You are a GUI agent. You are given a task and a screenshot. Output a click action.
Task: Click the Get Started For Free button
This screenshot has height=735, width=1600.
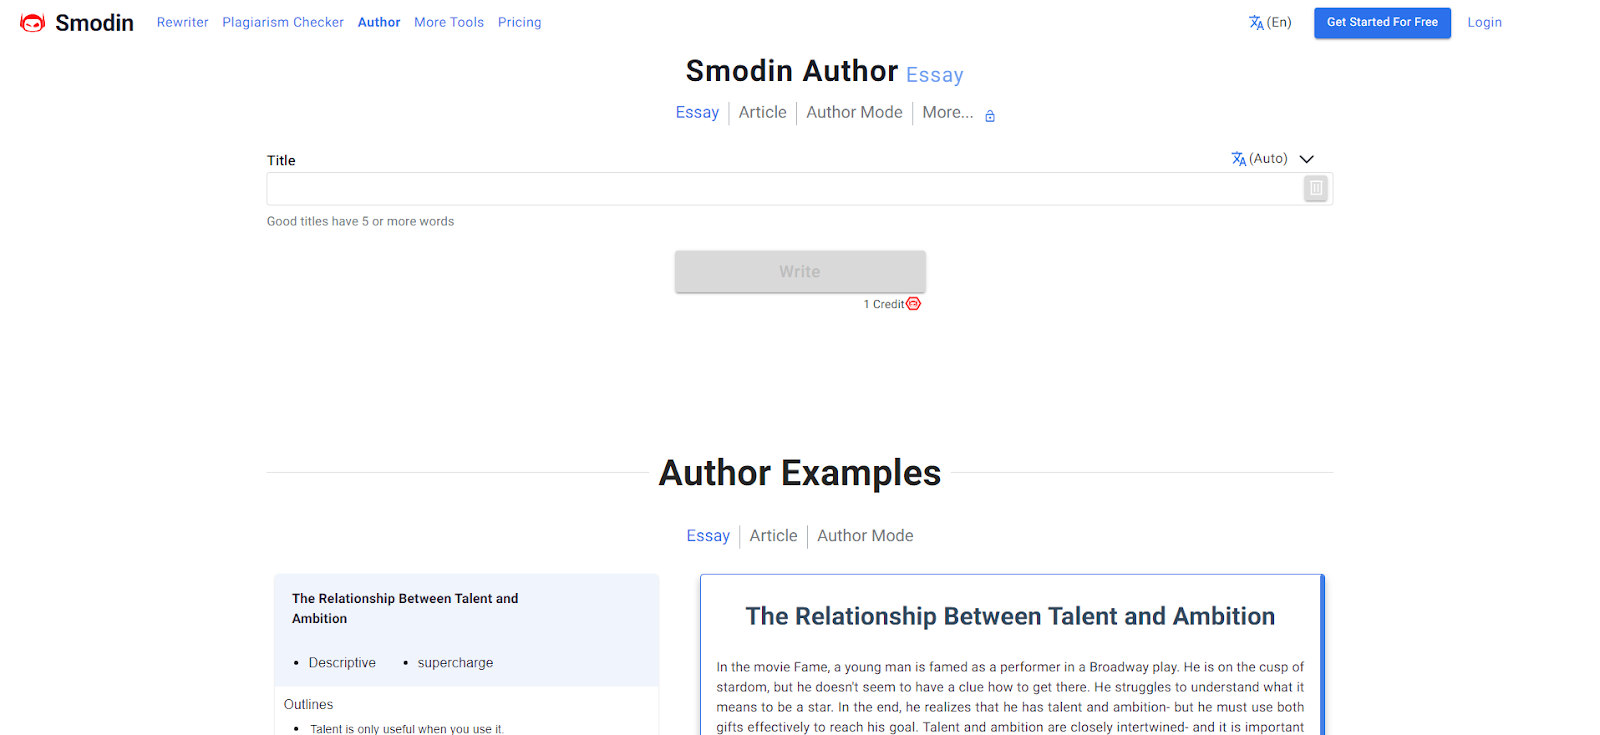tap(1382, 22)
